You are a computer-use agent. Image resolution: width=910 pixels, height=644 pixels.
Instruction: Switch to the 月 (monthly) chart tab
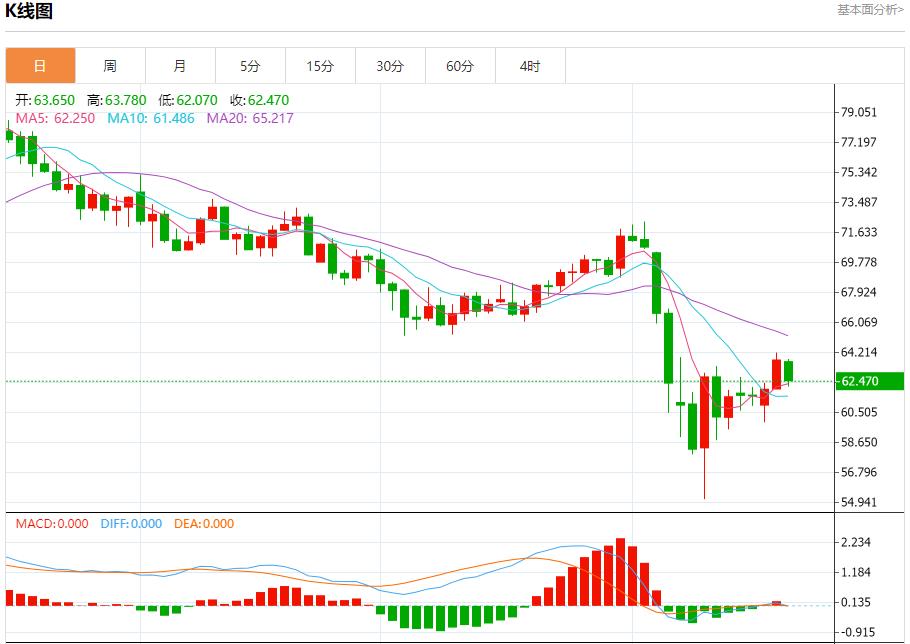(x=180, y=64)
